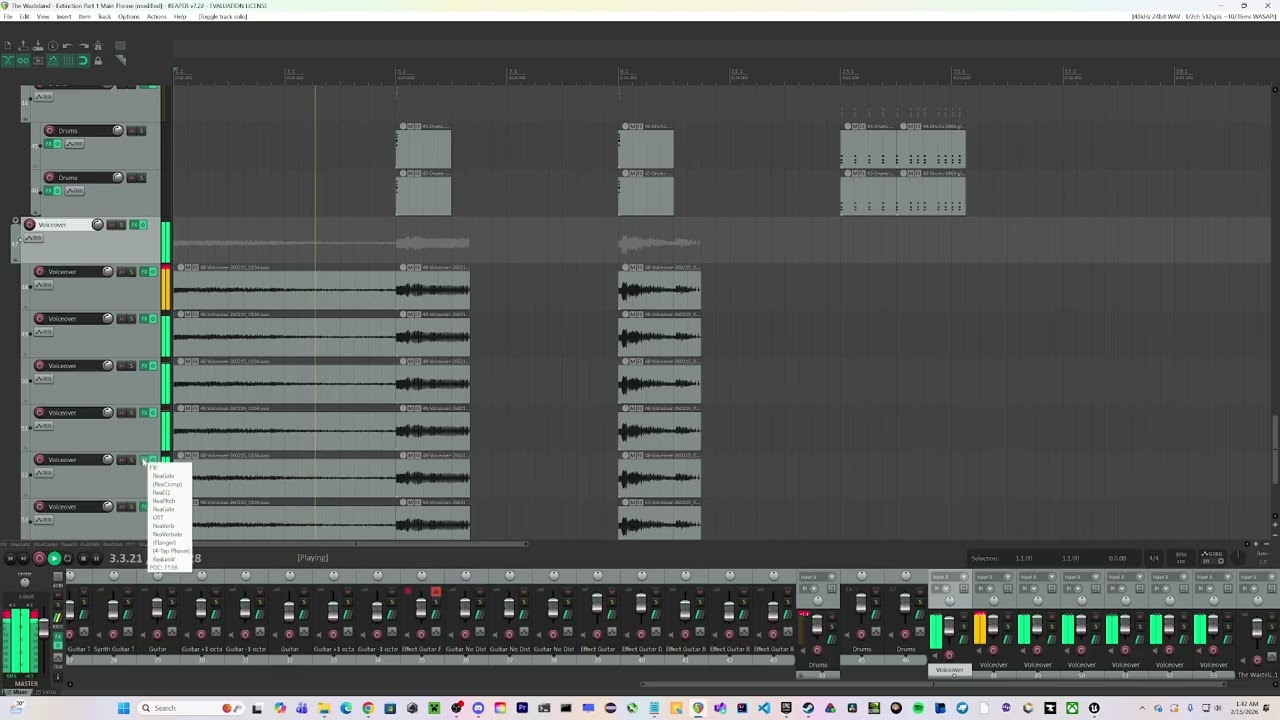Open the Actions menu
1280x720 pixels.
(x=157, y=17)
